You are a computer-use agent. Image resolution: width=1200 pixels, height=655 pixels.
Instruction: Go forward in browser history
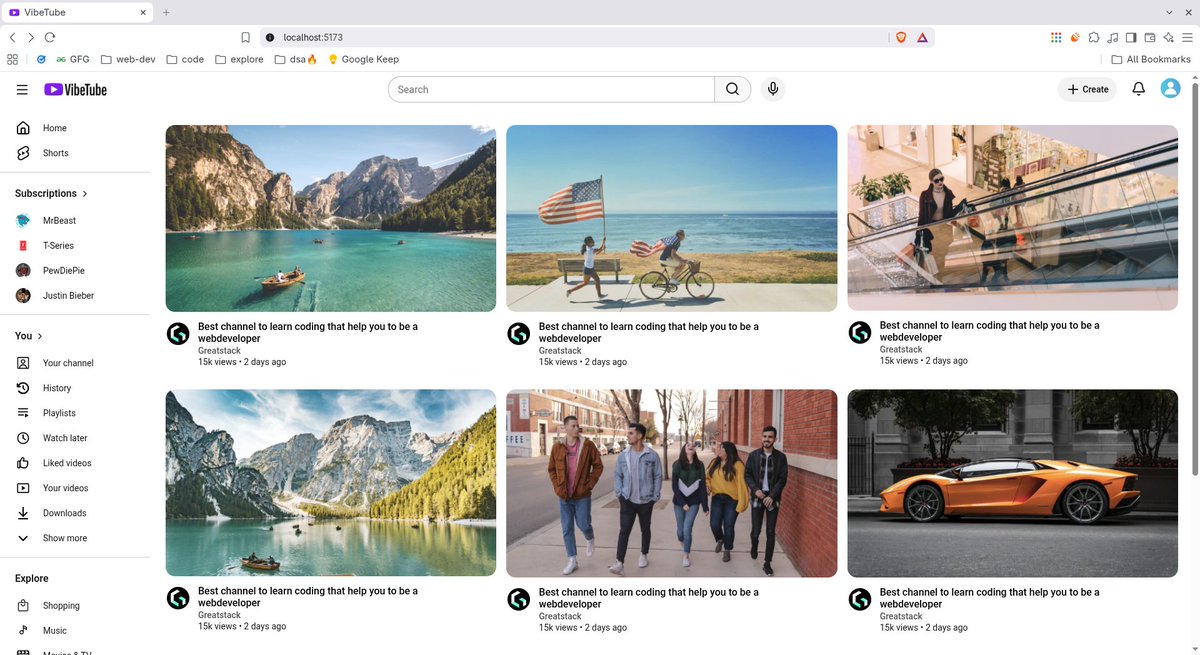tap(30, 37)
